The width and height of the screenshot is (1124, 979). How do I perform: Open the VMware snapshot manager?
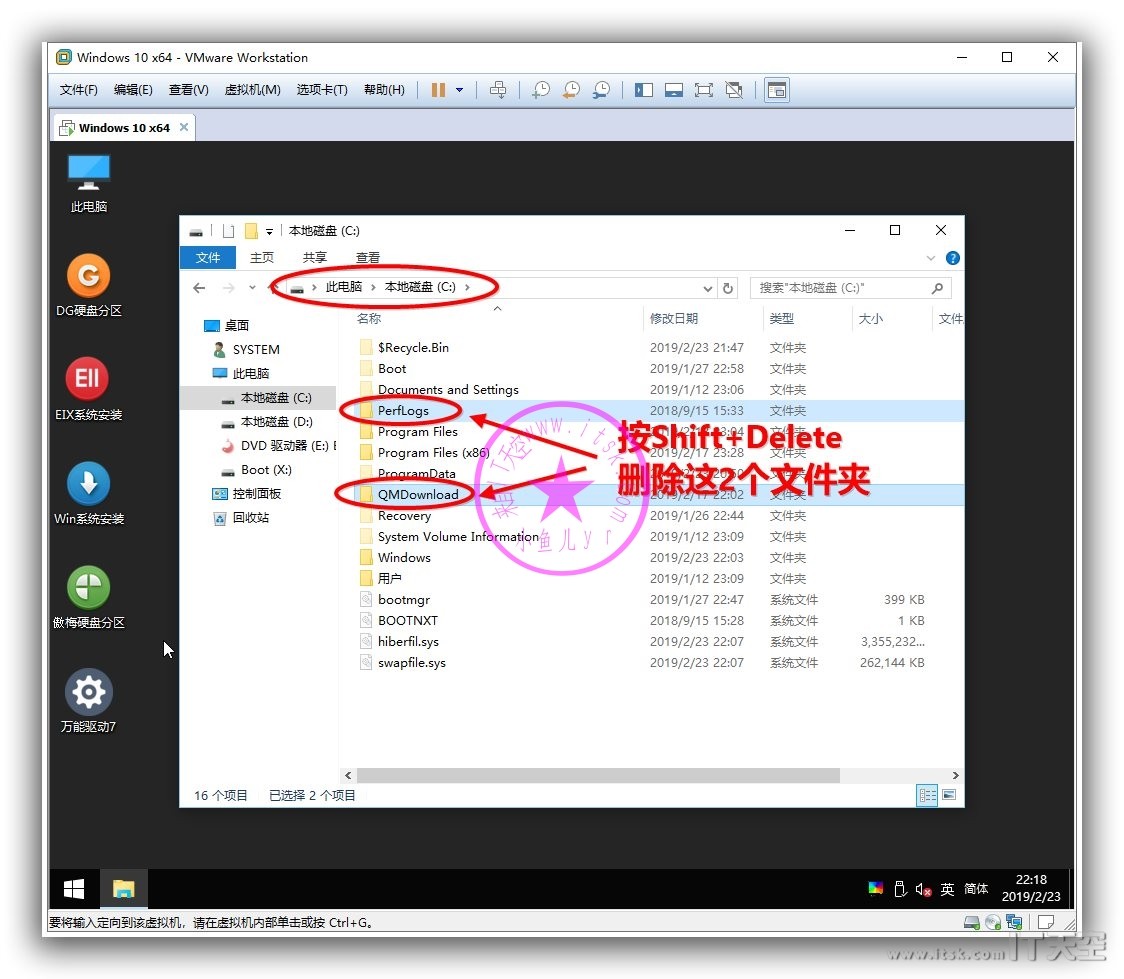(x=601, y=90)
